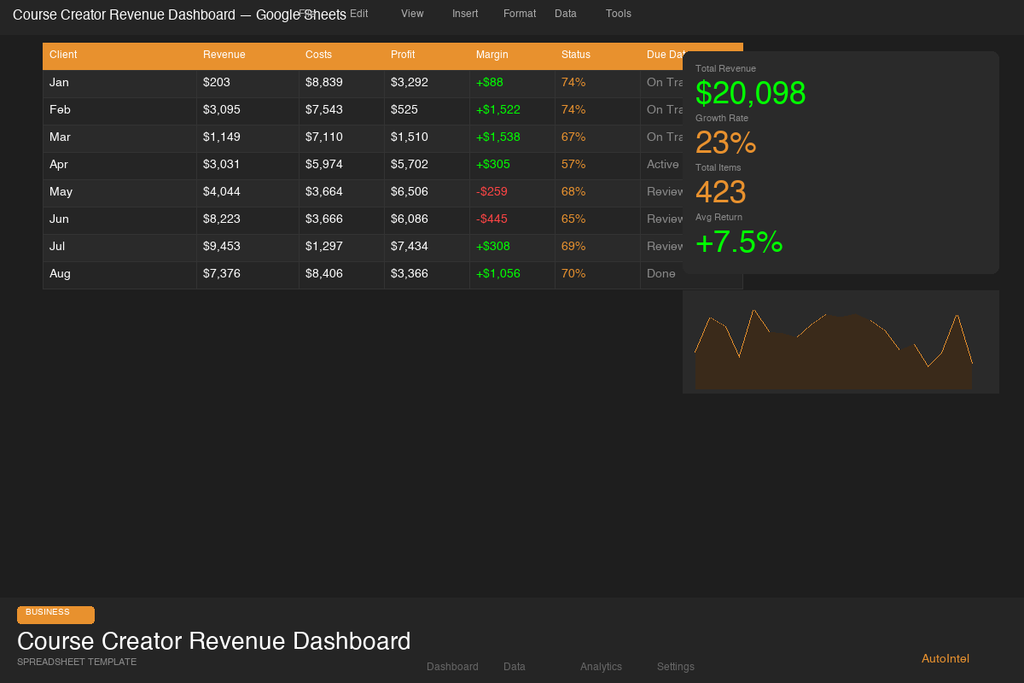Select the Active cell in Apr row
1024x683 pixels.
click(x=662, y=165)
